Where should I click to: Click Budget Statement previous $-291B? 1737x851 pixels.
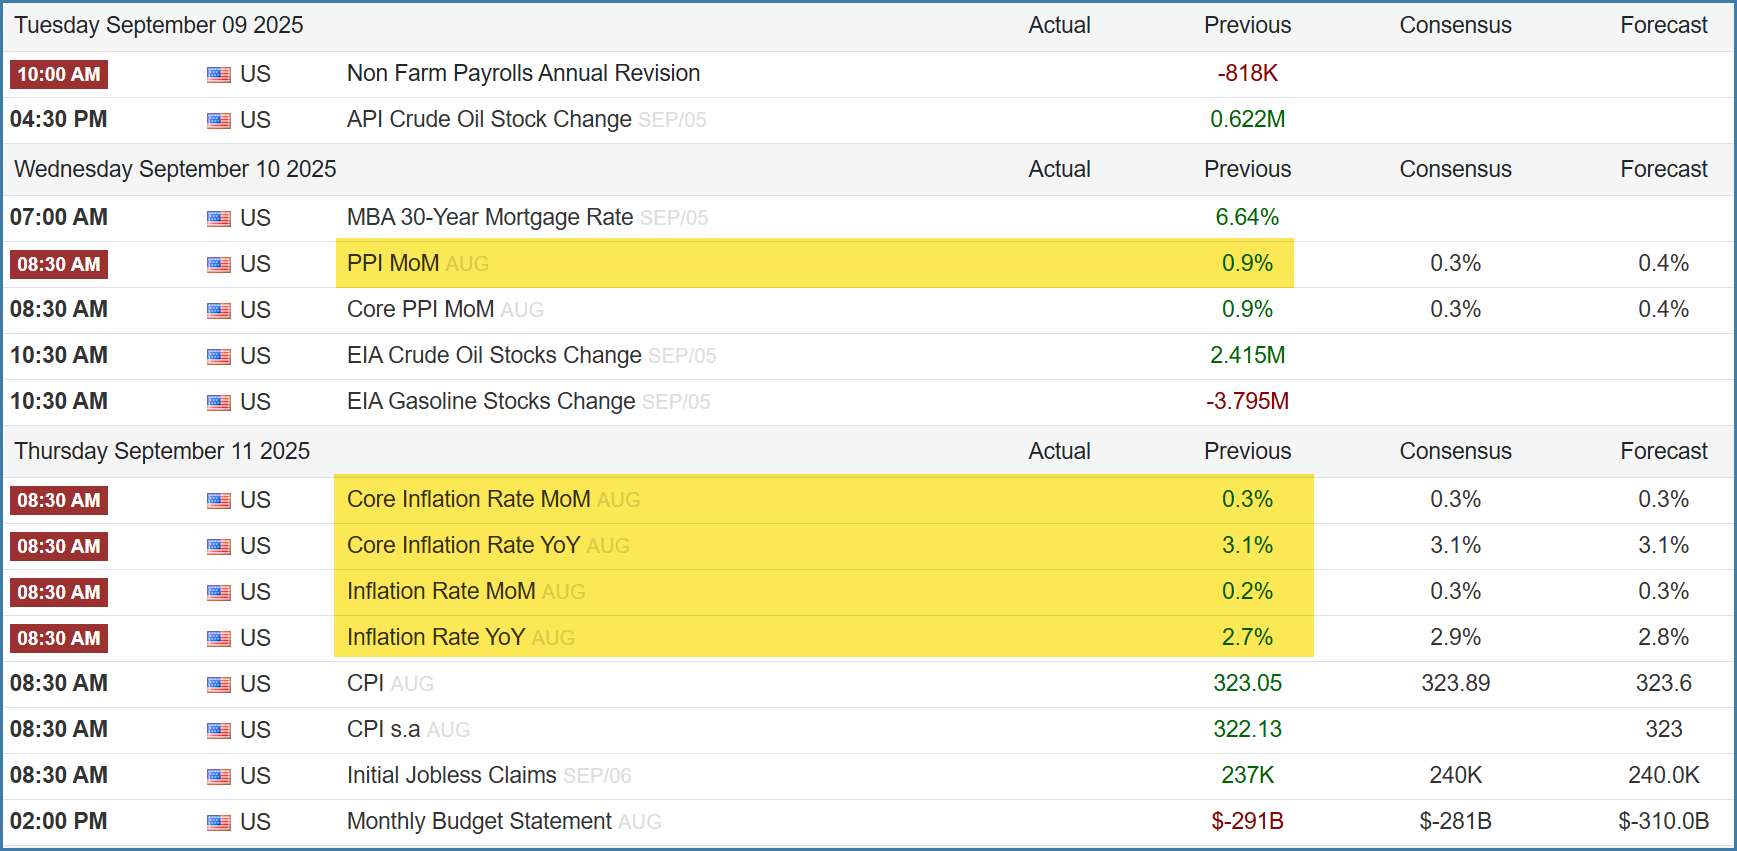(x=1248, y=821)
